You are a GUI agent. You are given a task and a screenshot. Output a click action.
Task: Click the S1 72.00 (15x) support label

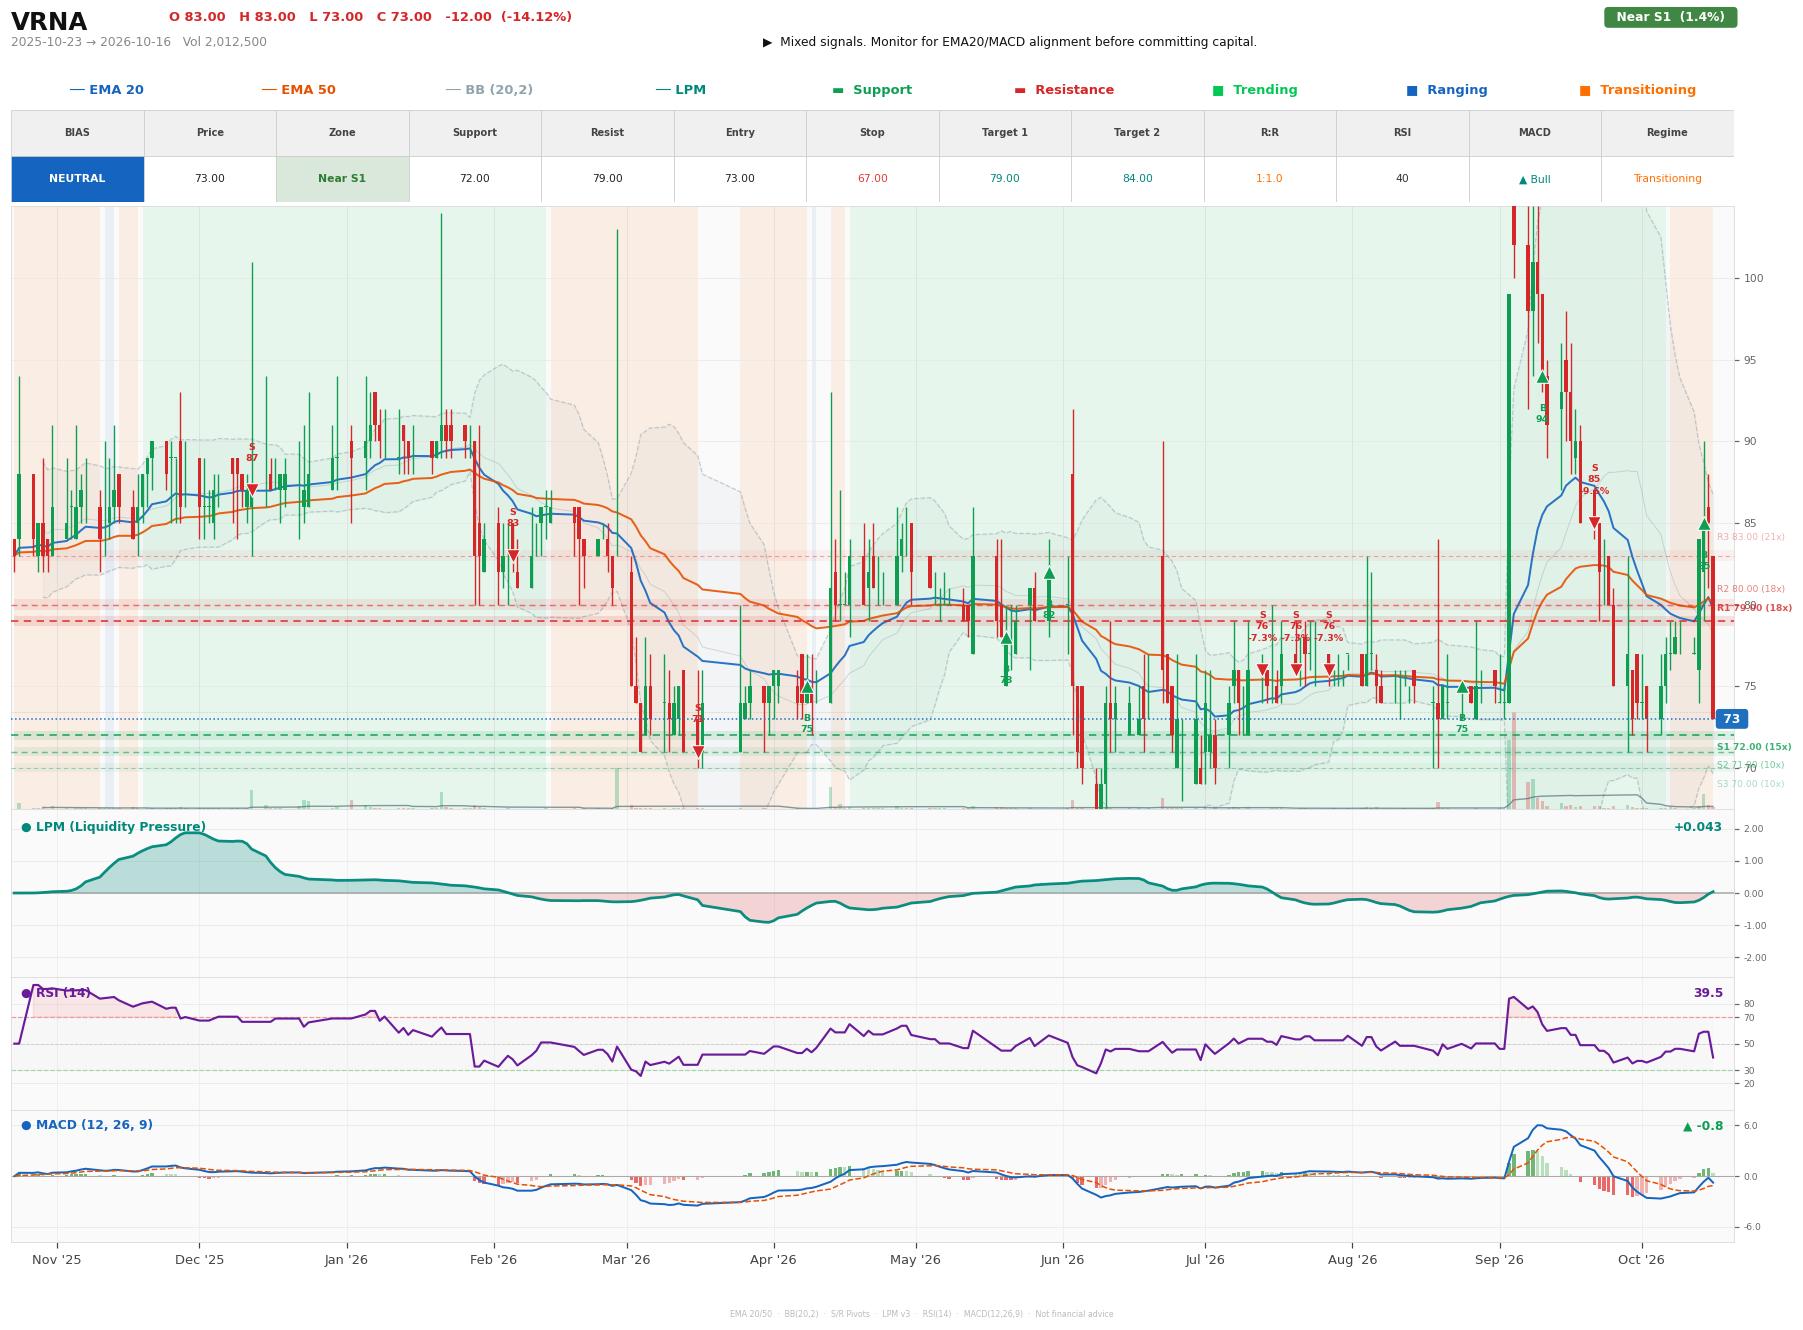[1754, 747]
